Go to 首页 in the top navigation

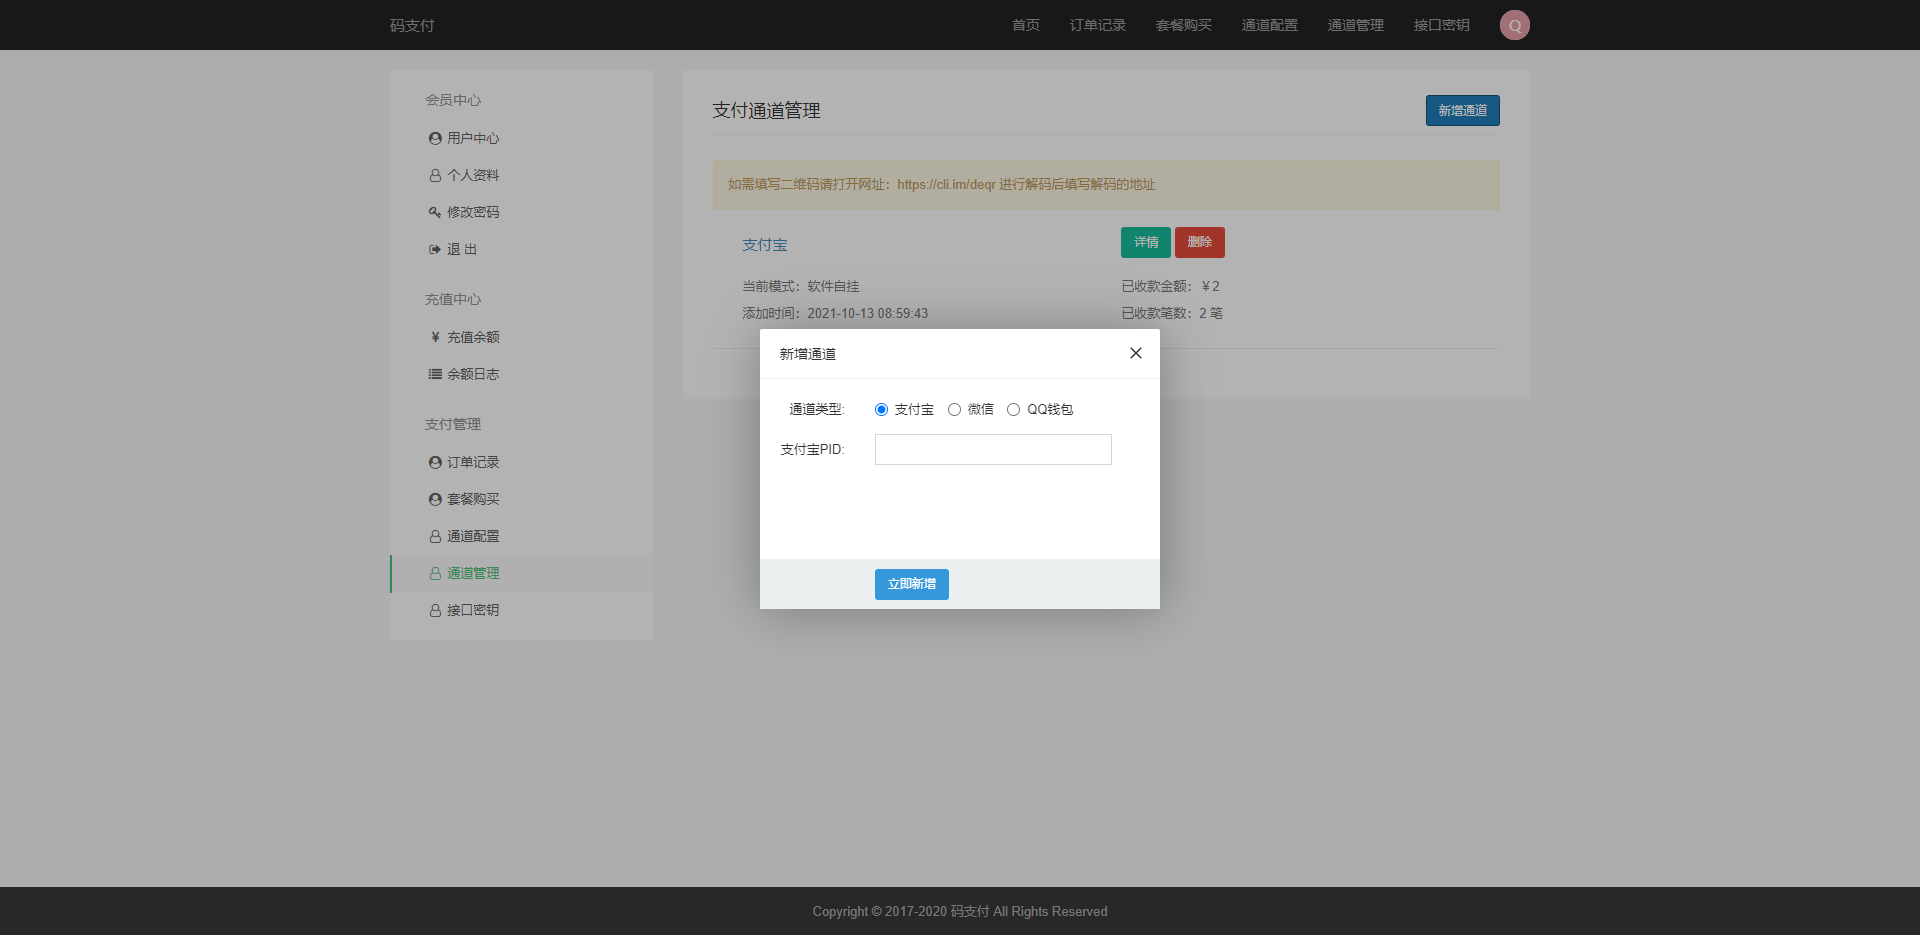(1025, 25)
